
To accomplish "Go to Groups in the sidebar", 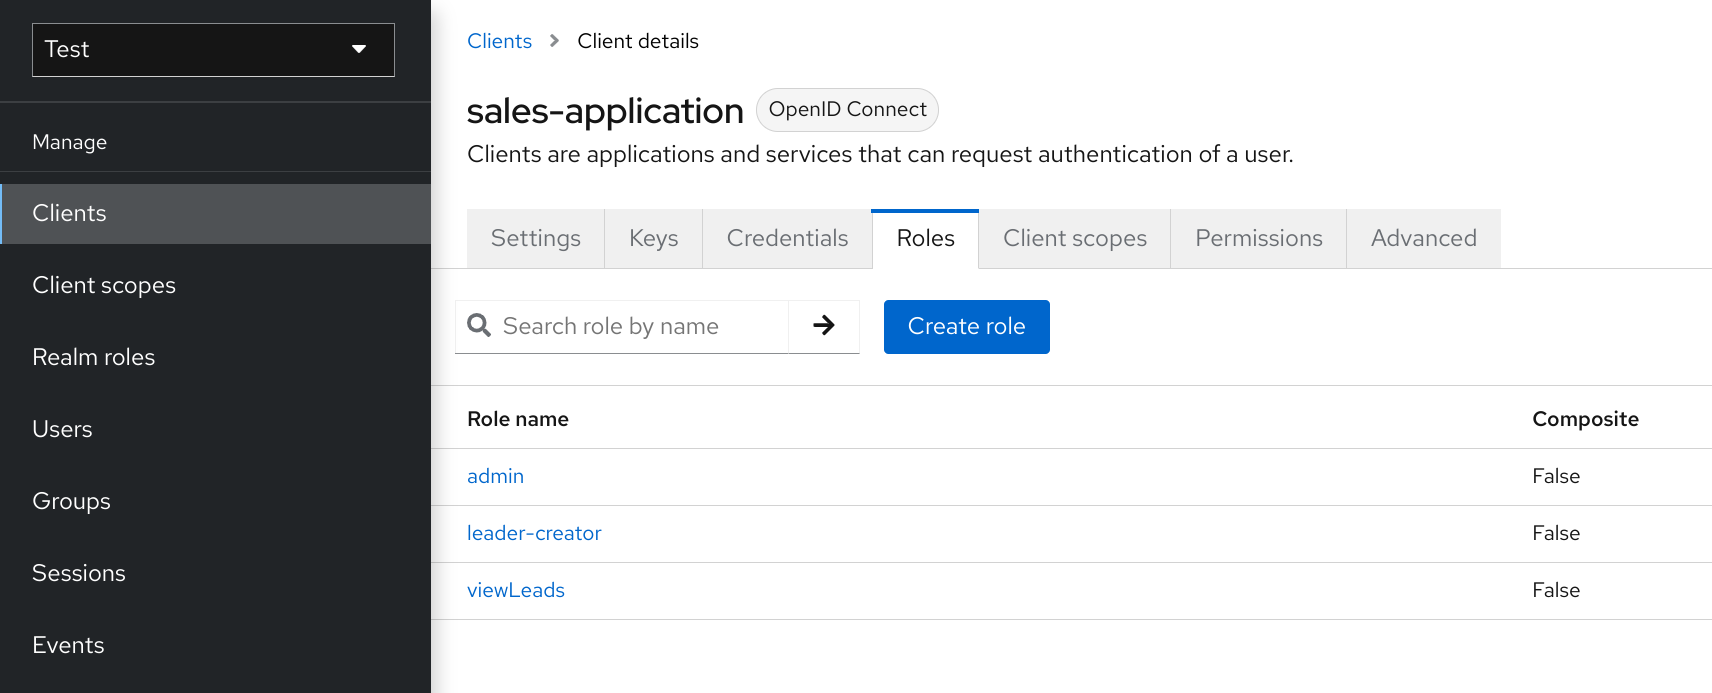I will (x=71, y=502).
